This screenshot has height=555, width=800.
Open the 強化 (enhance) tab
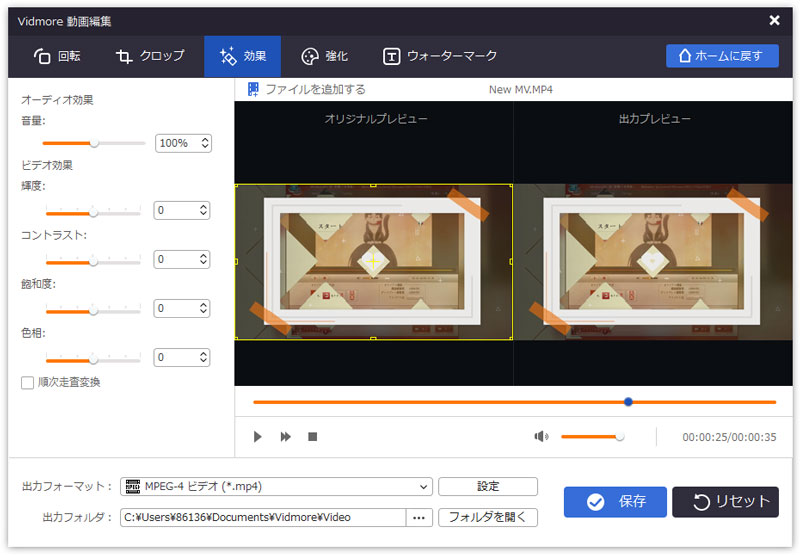pos(324,56)
